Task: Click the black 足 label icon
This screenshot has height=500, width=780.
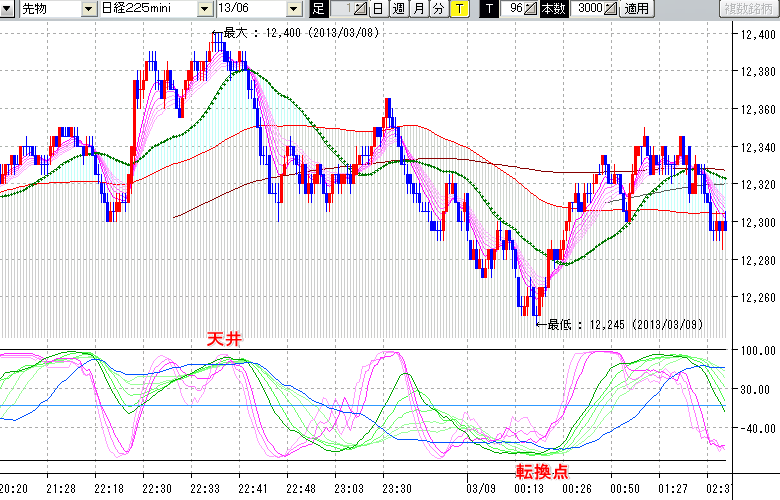Action: 318,9
